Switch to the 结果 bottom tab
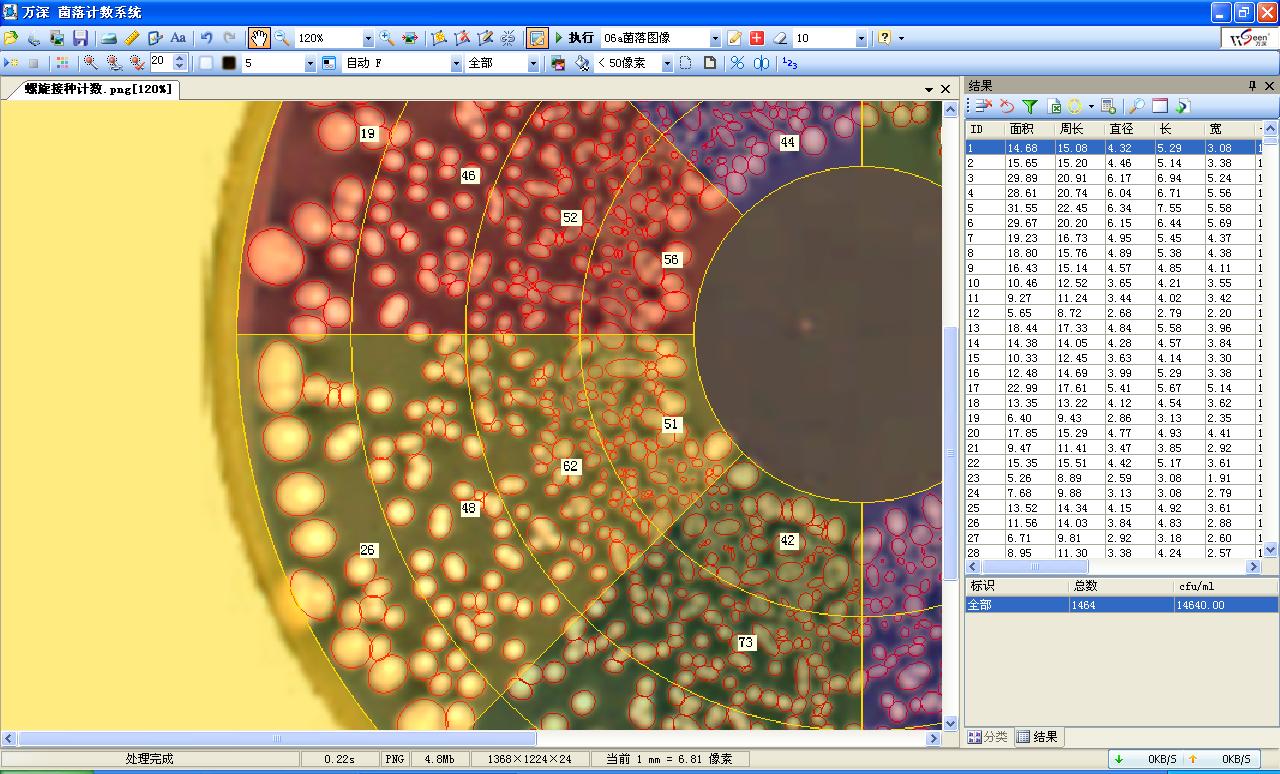 point(1038,737)
